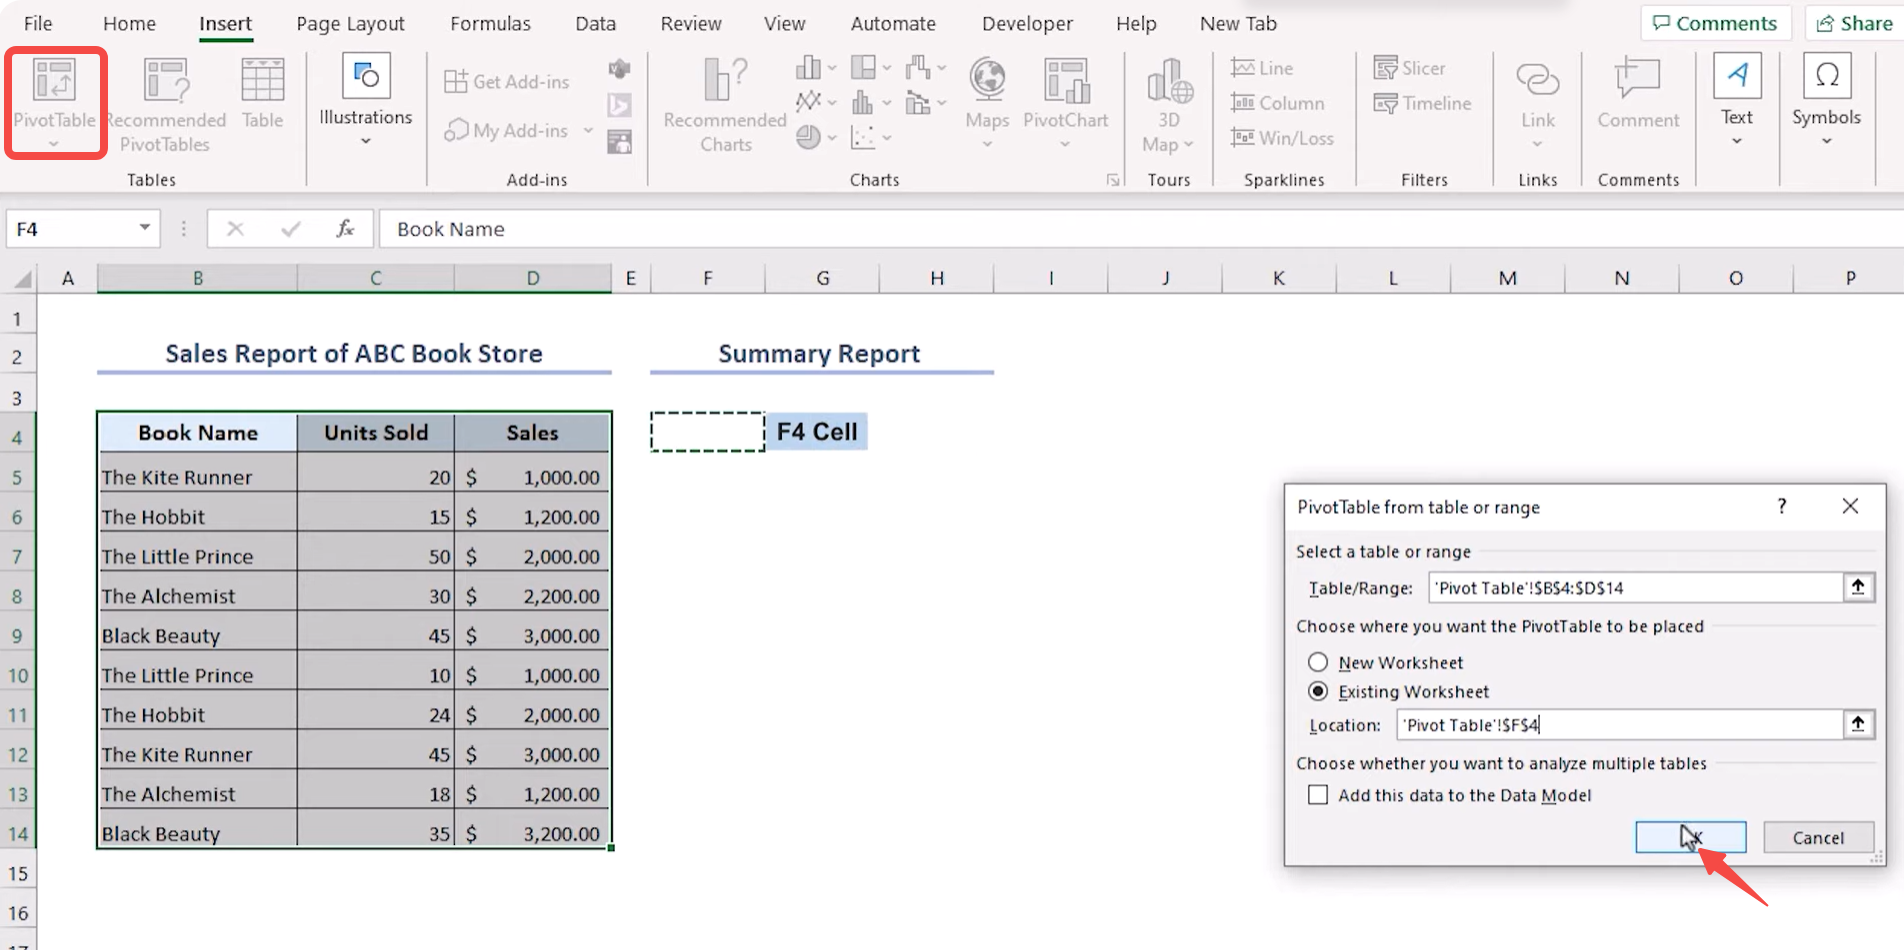The height and width of the screenshot is (950, 1904).
Task: Insert a Column sparkline
Action: pyautogui.click(x=1277, y=103)
